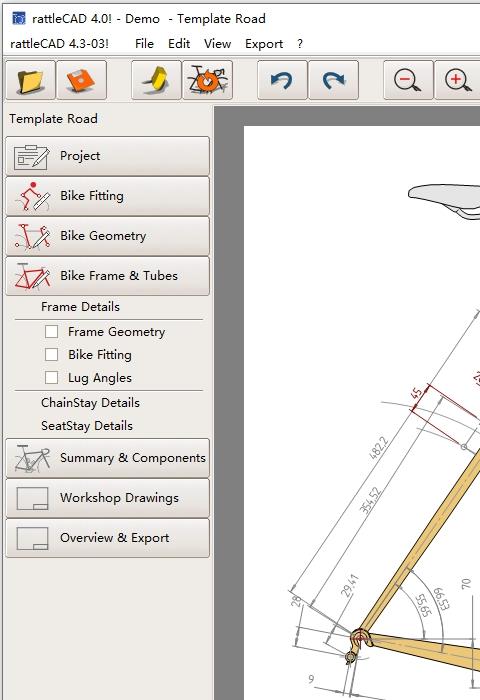Click the 354.52 dimension value in drawing
The image size is (480, 700).
pos(371,500)
